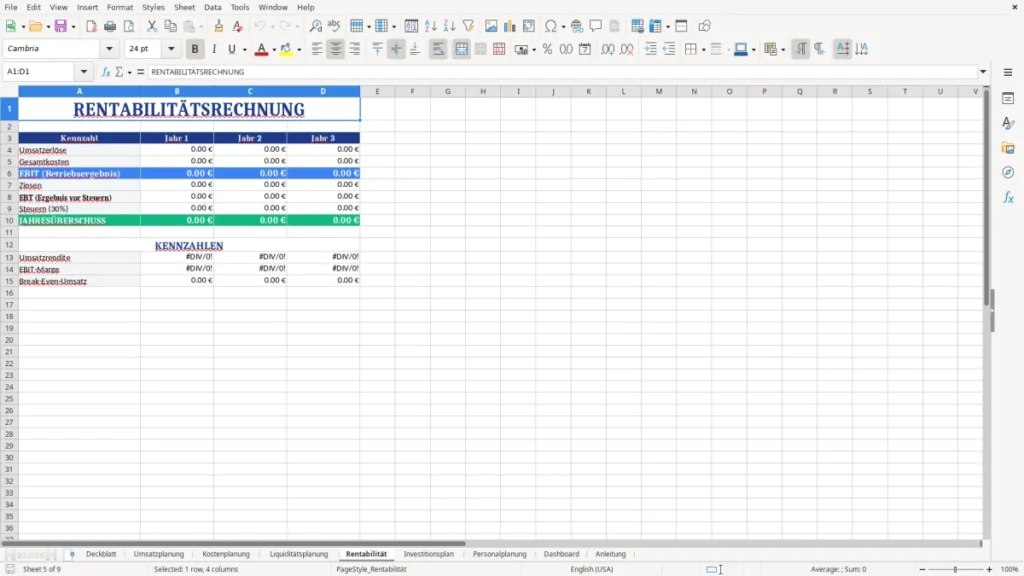
Task: Open the Print icon in toolbar
Action: [x=110, y=26]
